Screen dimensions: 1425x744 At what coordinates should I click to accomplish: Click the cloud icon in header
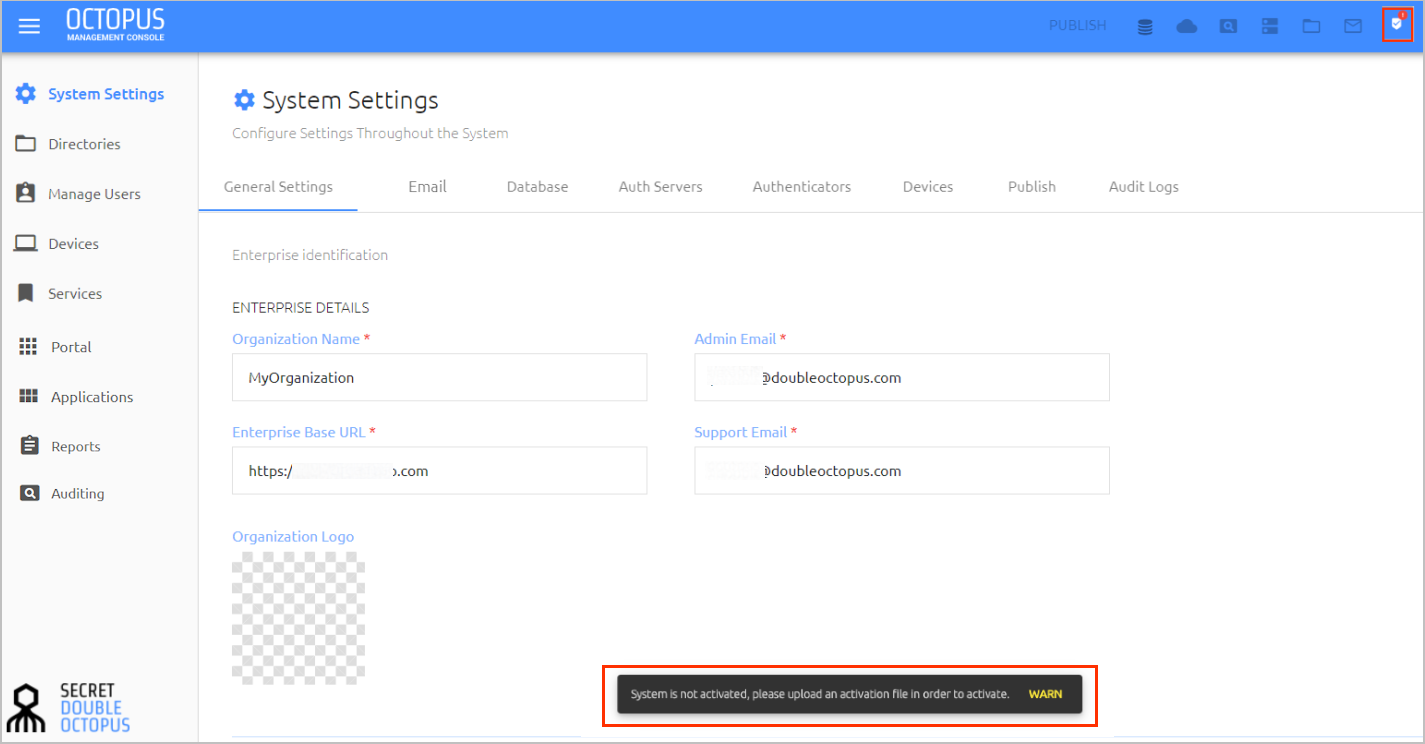pos(1187,27)
